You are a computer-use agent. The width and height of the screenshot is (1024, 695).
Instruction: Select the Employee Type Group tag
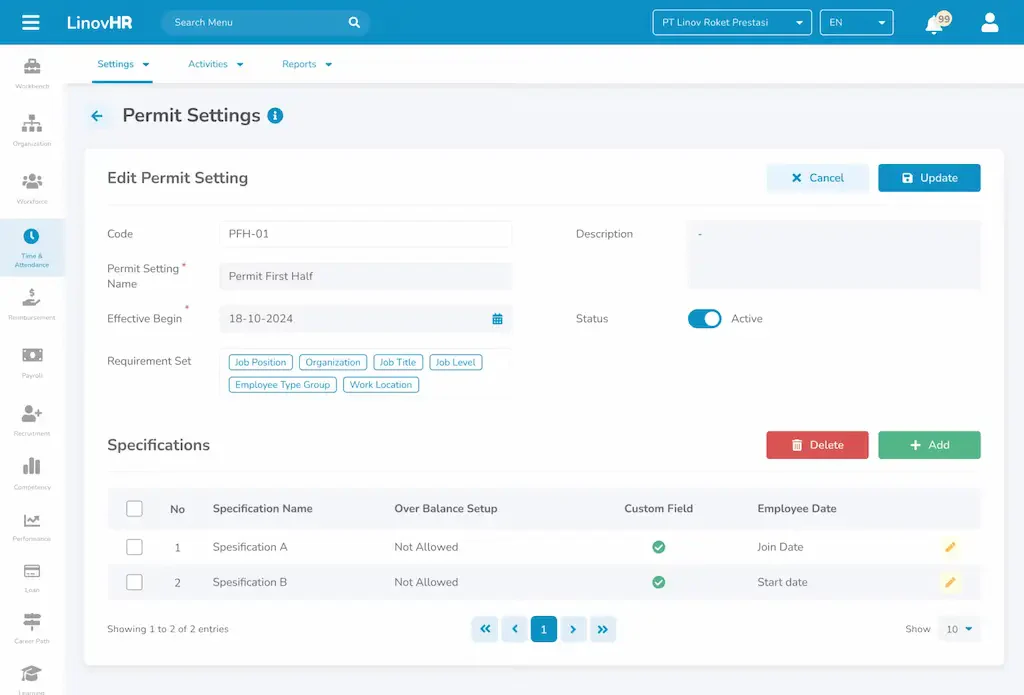pyautogui.click(x=283, y=385)
